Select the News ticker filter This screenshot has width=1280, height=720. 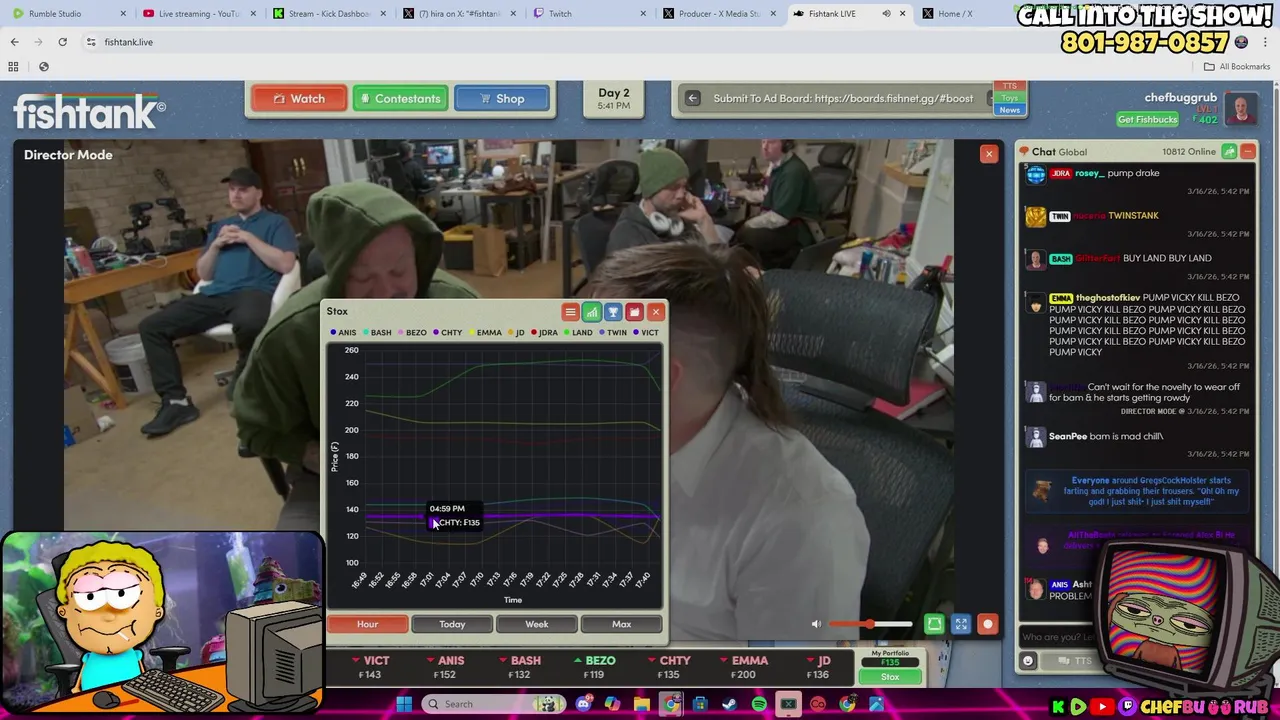[1009, 110]
